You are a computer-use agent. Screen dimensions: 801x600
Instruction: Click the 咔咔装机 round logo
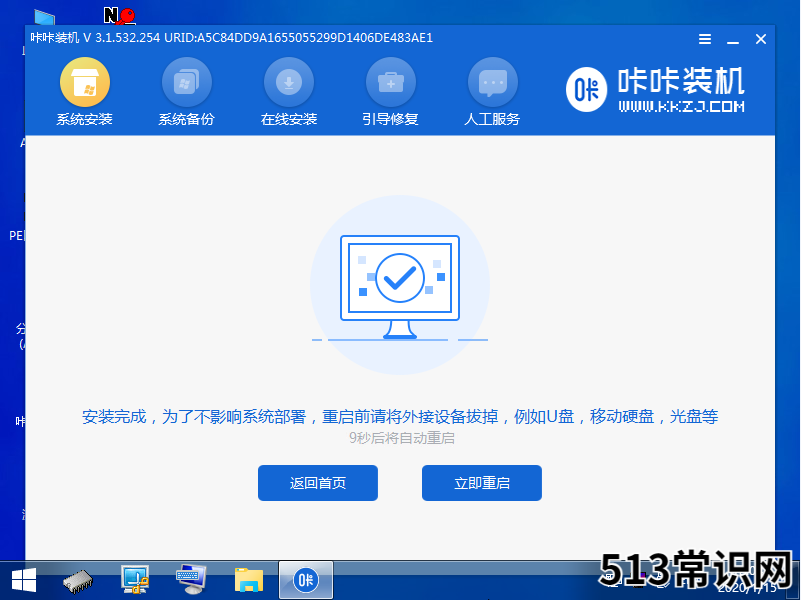[x=586, y=89]
